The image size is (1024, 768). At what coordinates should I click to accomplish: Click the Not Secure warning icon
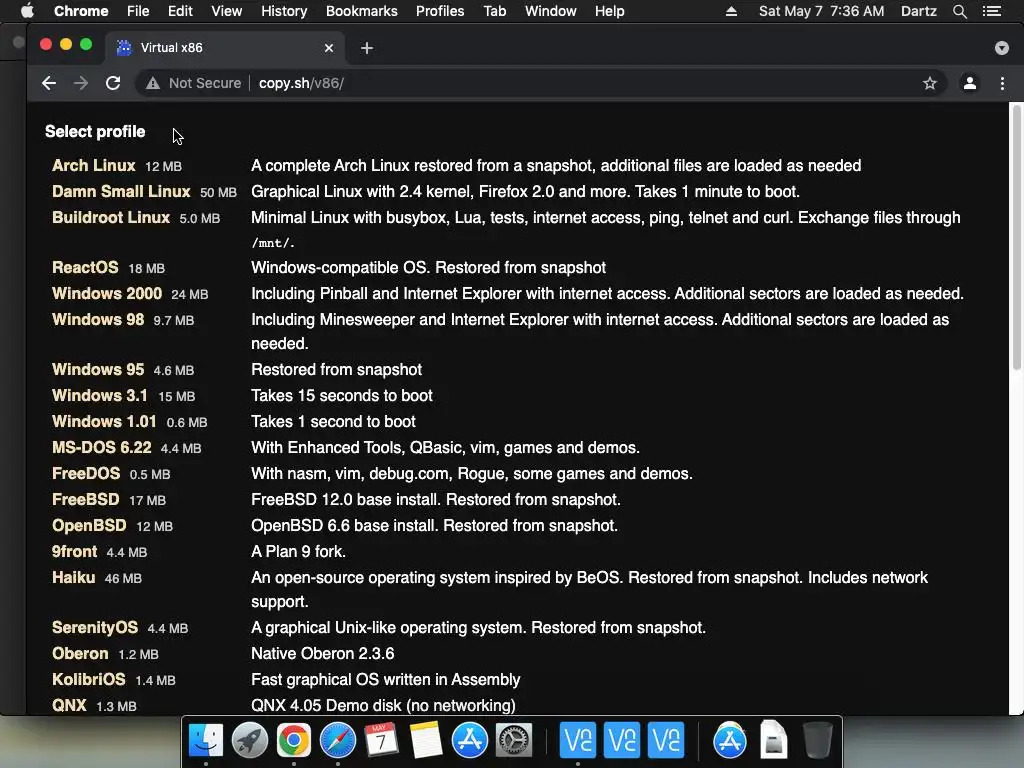coord(153,83)
